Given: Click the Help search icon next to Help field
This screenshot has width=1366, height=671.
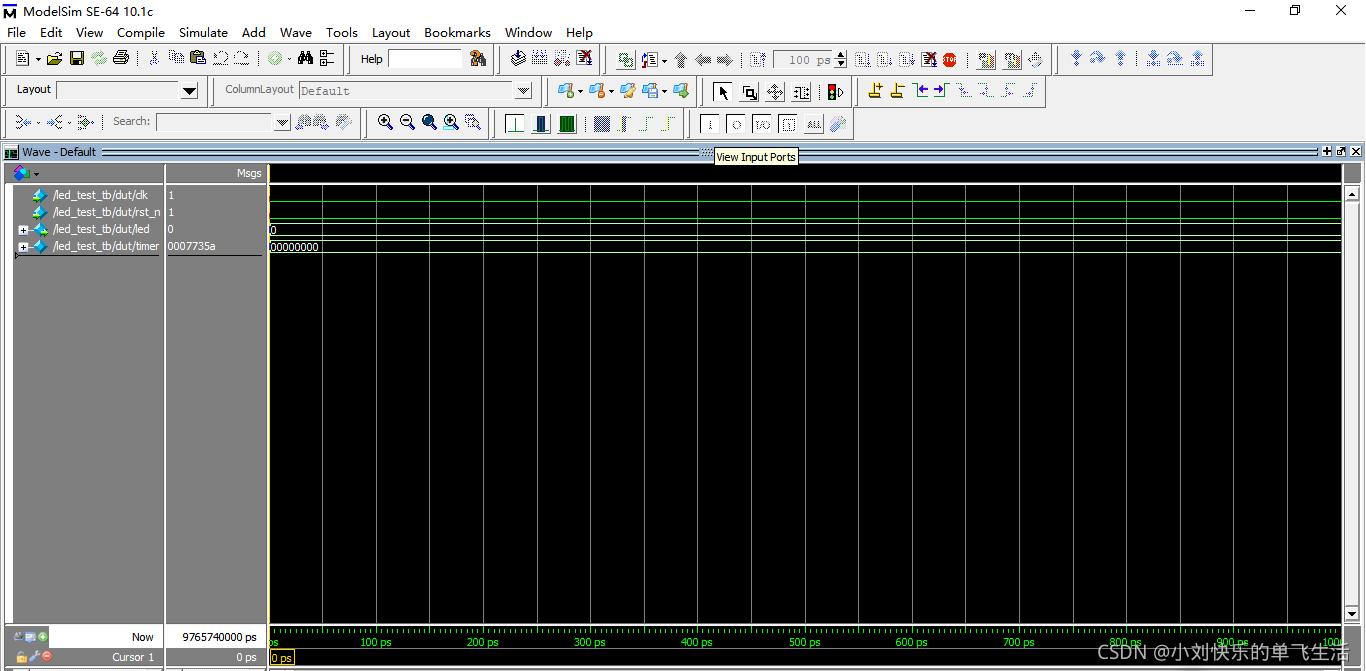Looking at the screenshot, I should click(x=477, y=59).
